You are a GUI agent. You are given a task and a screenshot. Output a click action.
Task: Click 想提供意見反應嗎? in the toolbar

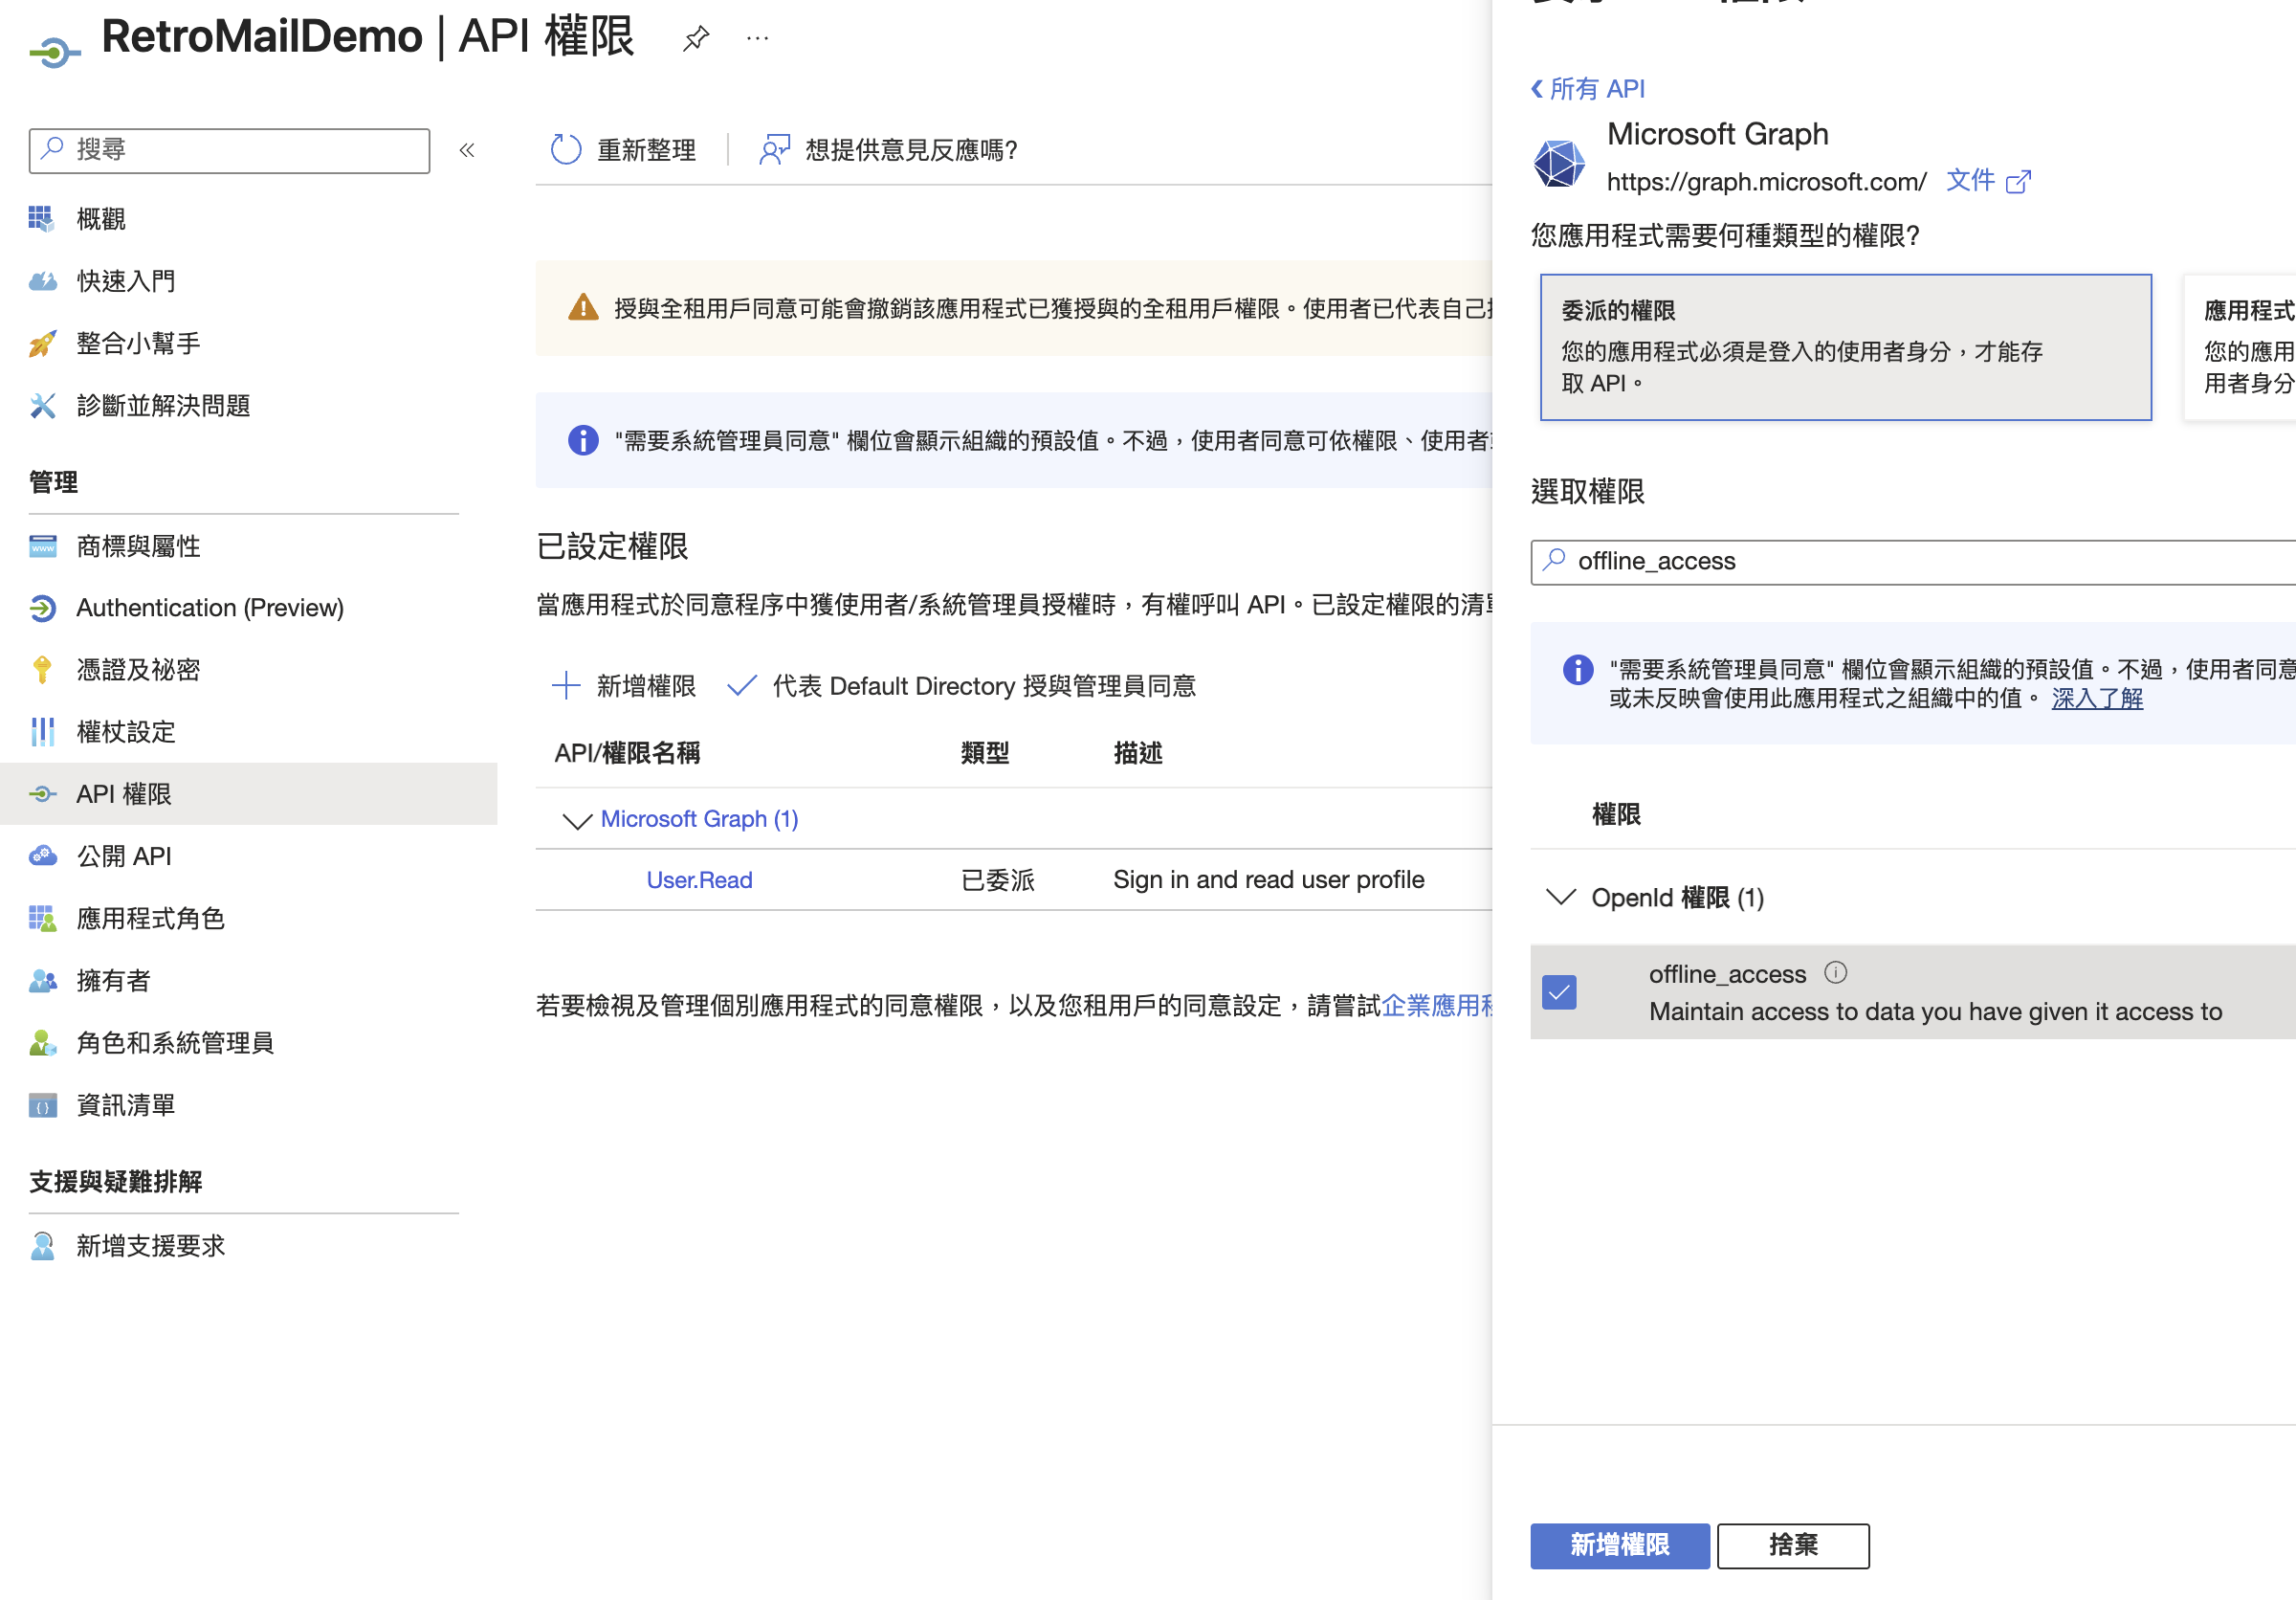pos(888,150)
